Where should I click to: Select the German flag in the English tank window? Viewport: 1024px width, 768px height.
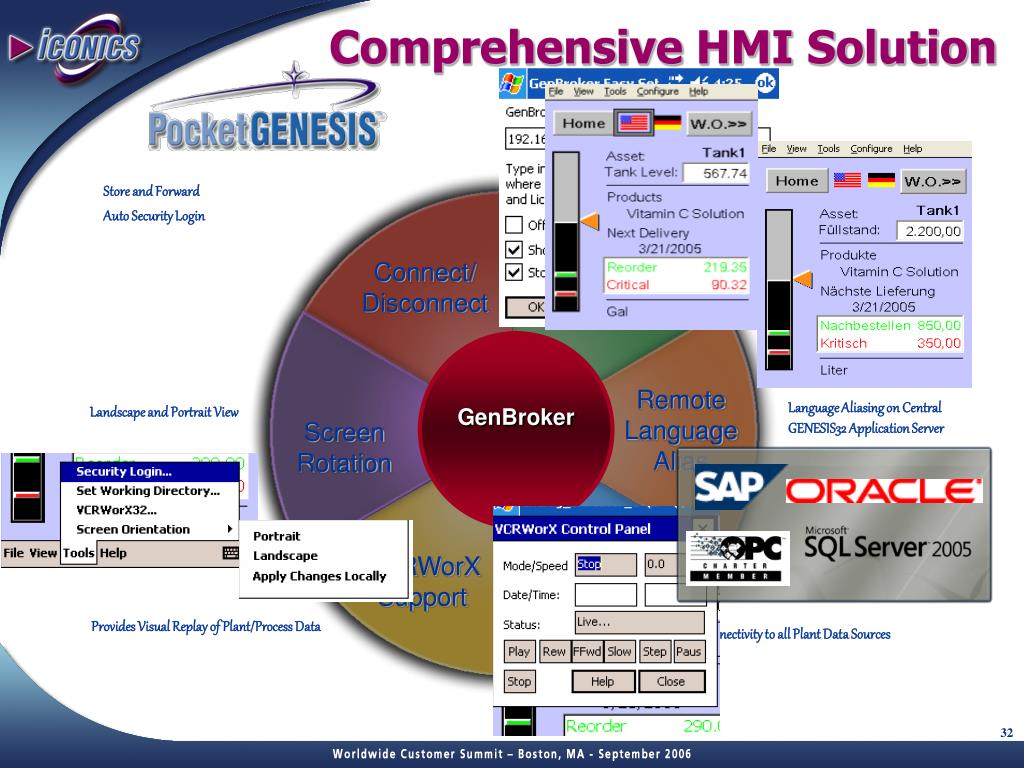pos(667,123)
